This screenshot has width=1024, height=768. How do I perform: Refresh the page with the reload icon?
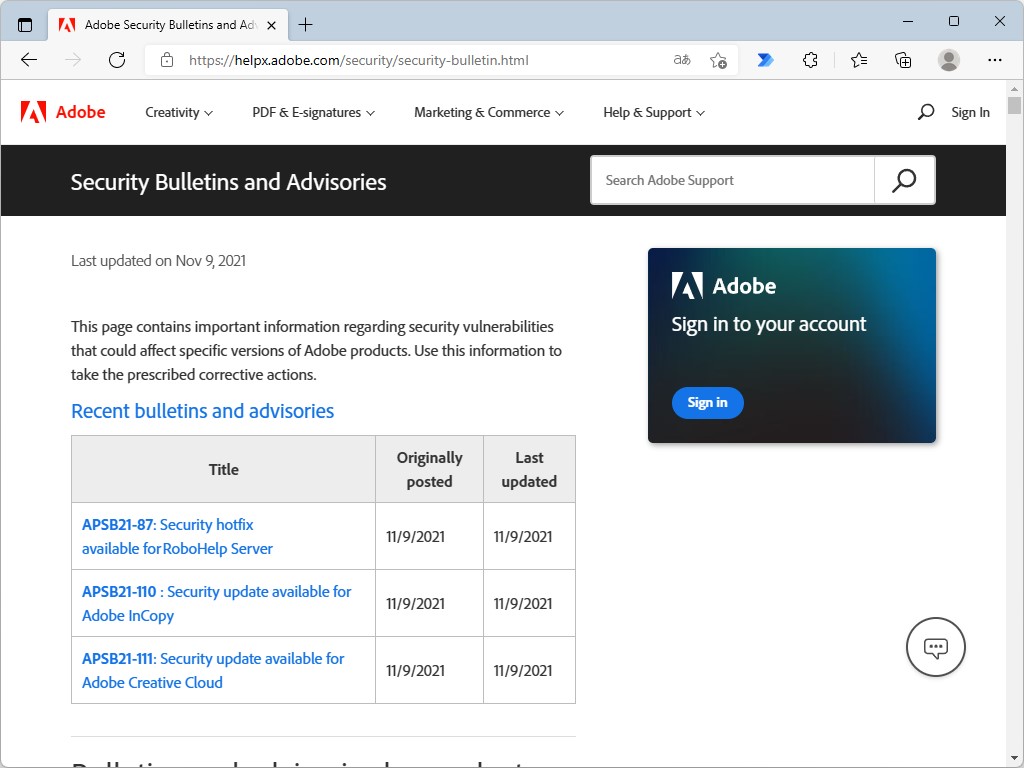tap(117, 60)
